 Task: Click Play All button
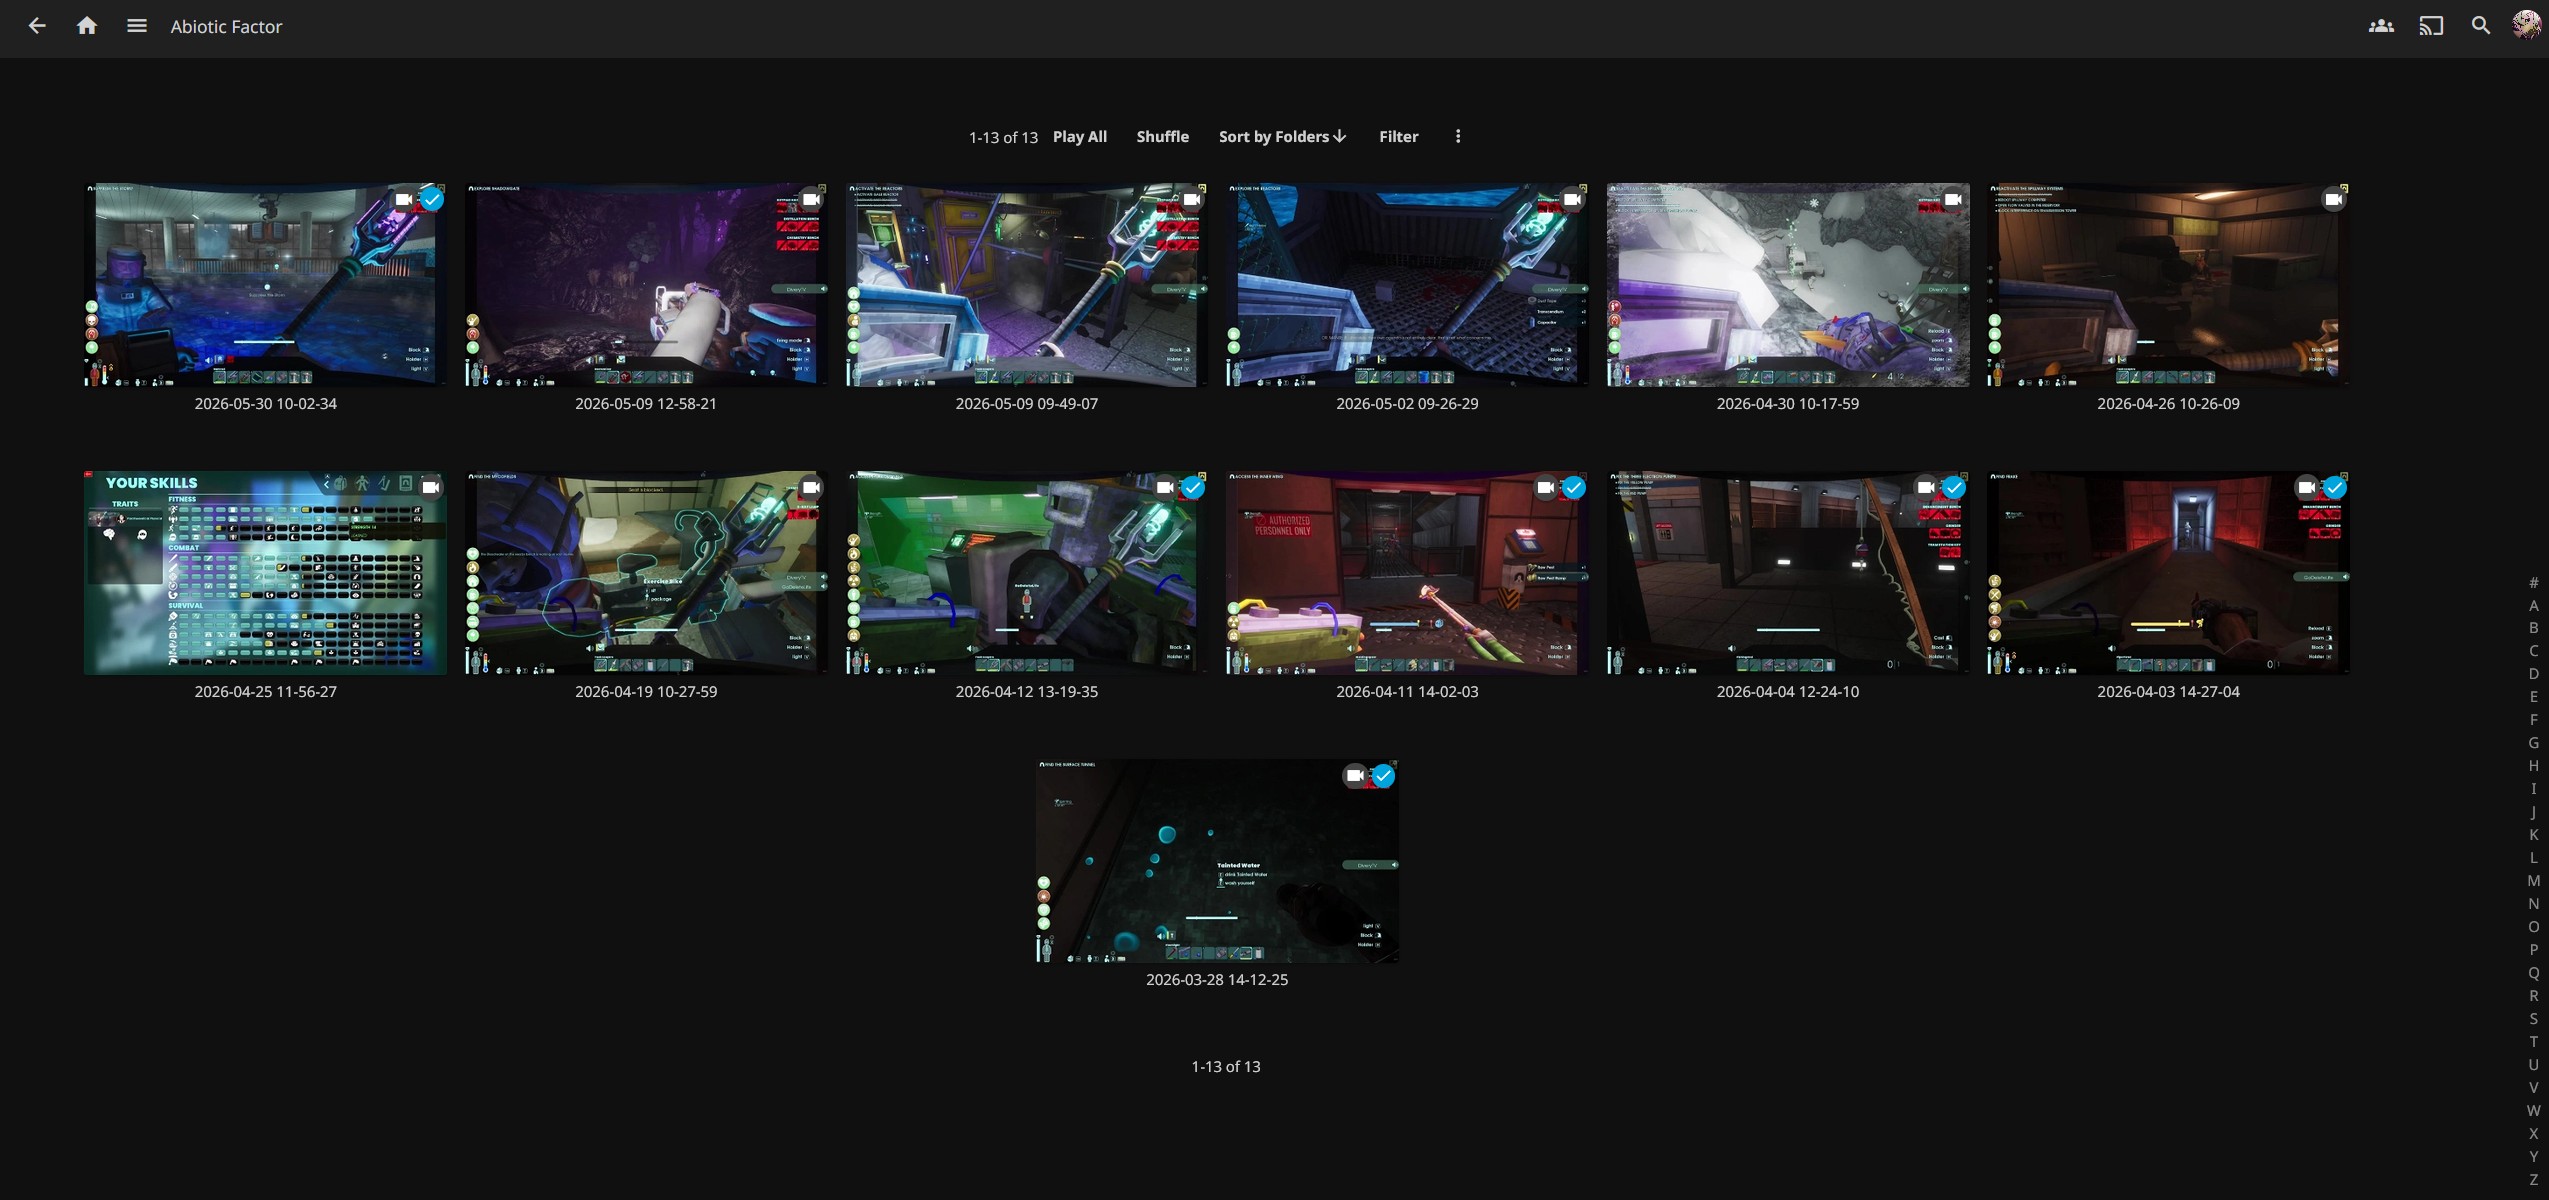(1079, 136)
